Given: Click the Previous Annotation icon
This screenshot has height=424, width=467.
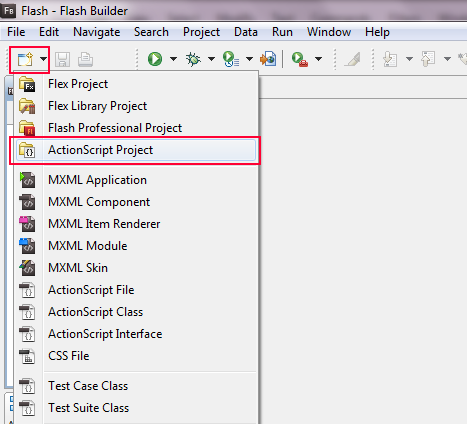Looking at the screenshot, I should pos(428,59).
